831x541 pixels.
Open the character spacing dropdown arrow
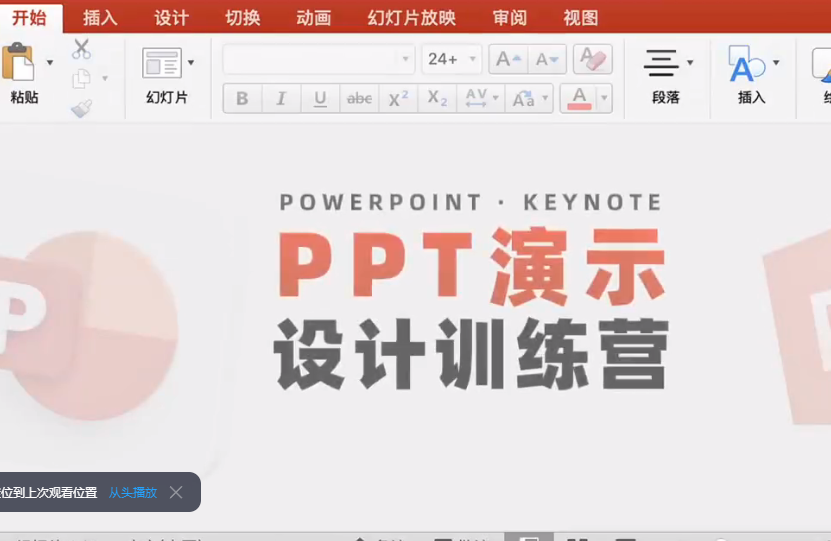point(496,98)
